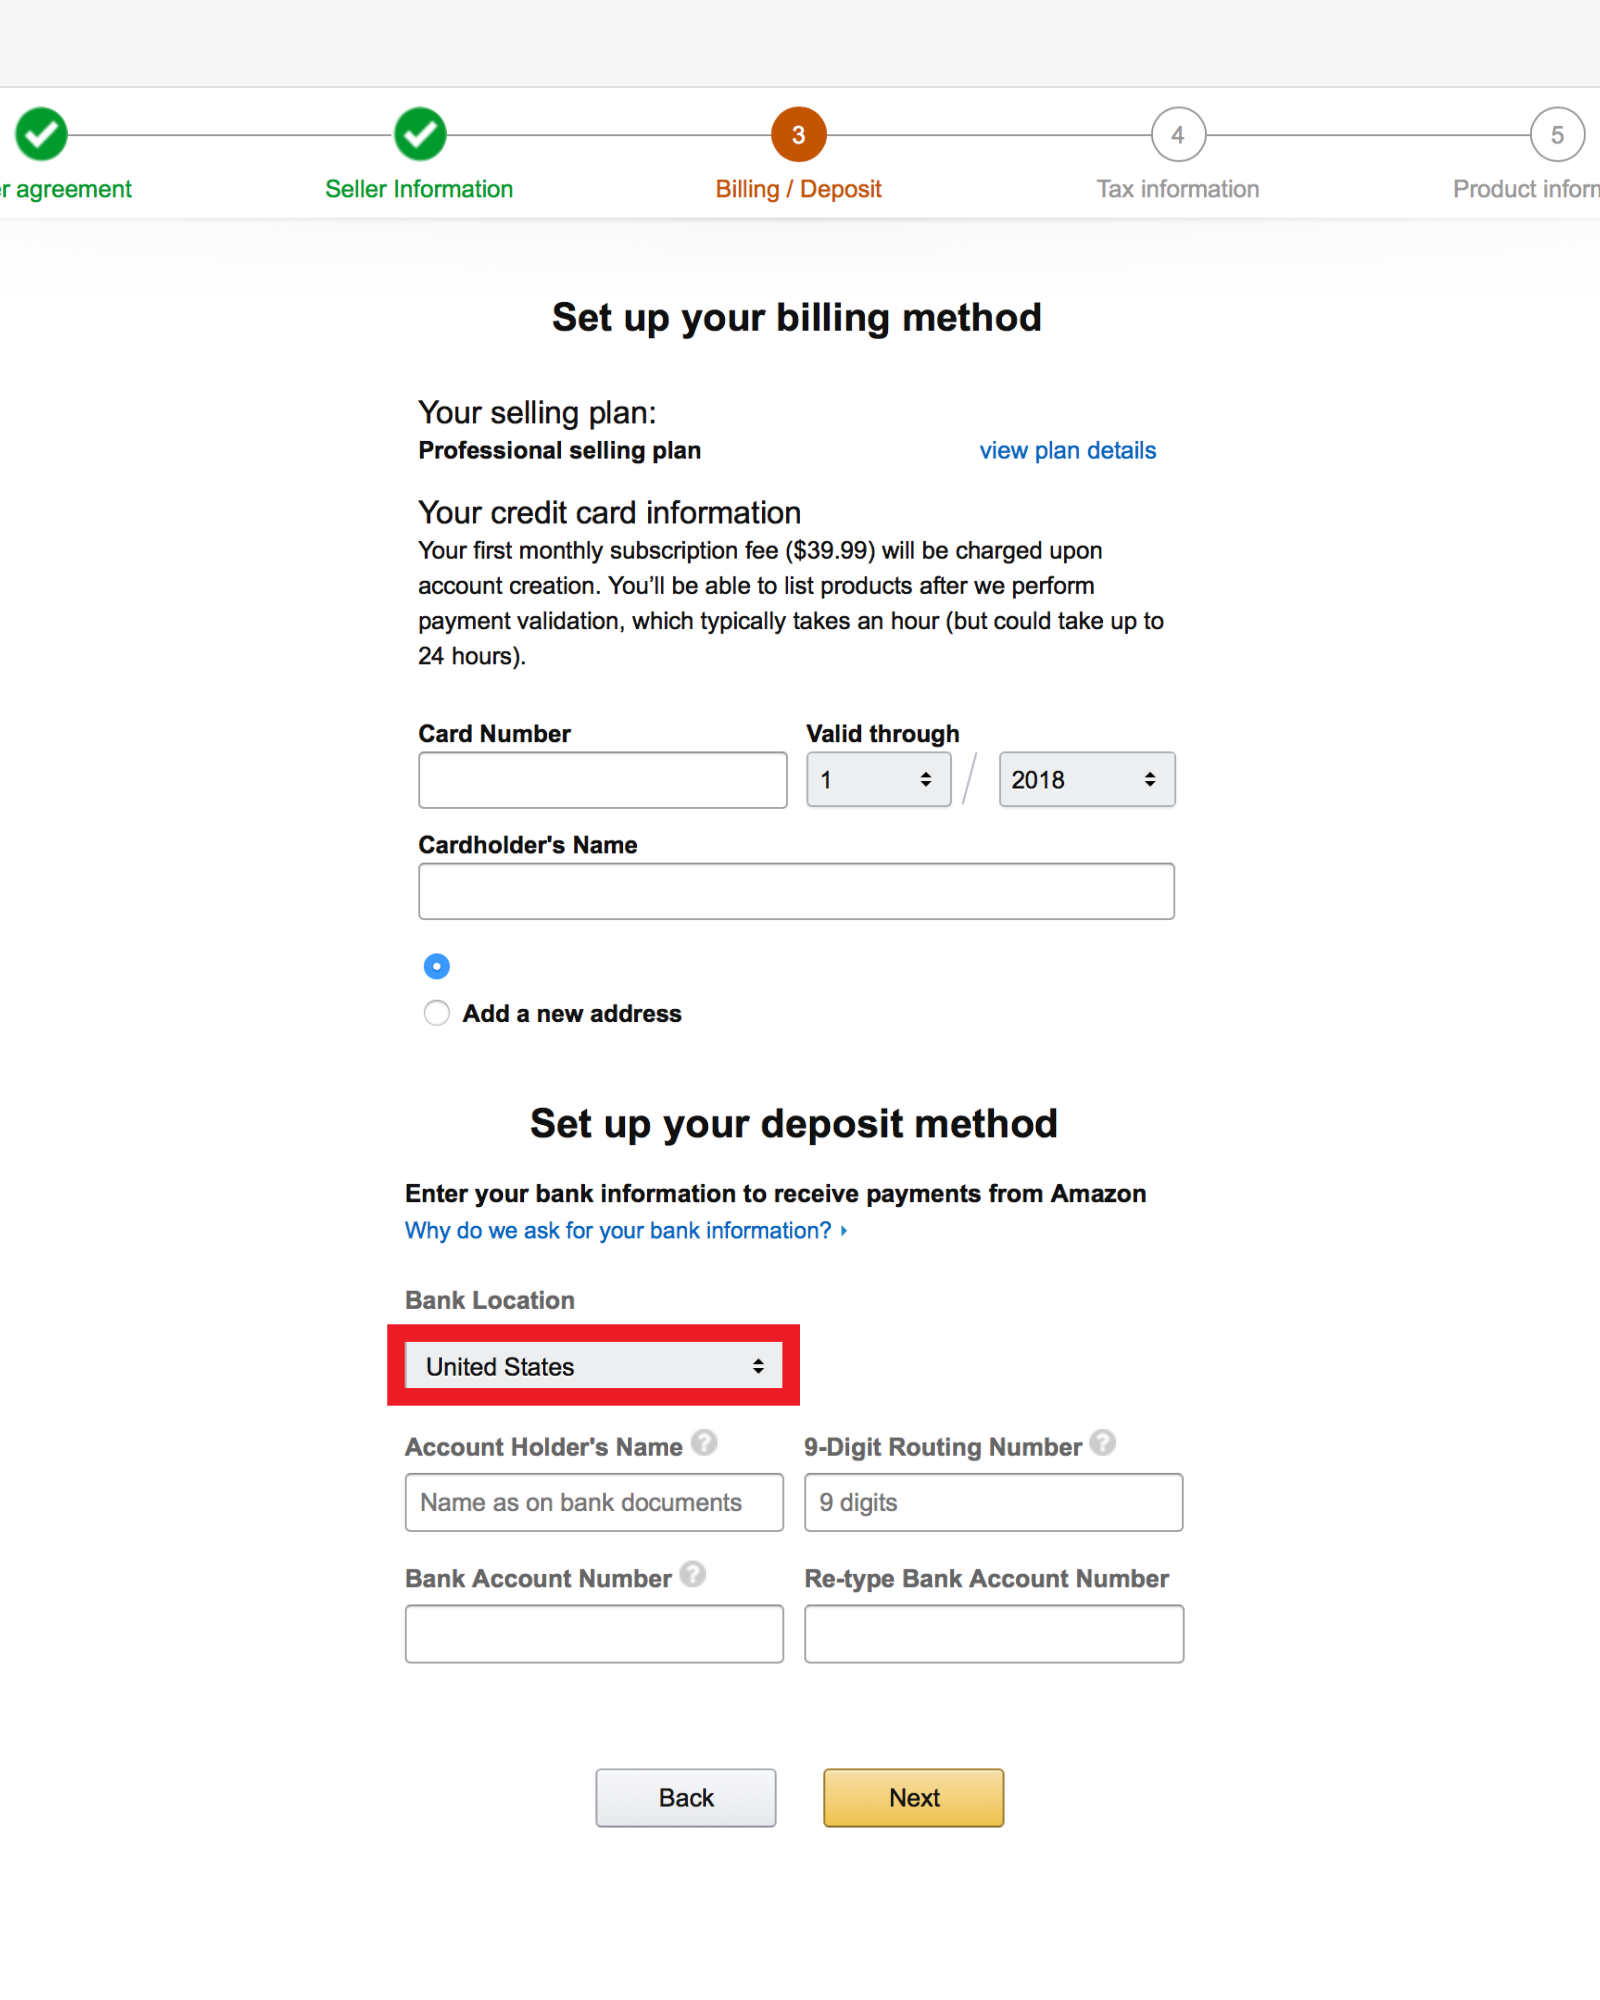Click the Seller Information green checkmark icon
Image resolution: width=1600 pixels, height=2000 pixels.
(420, 134)
